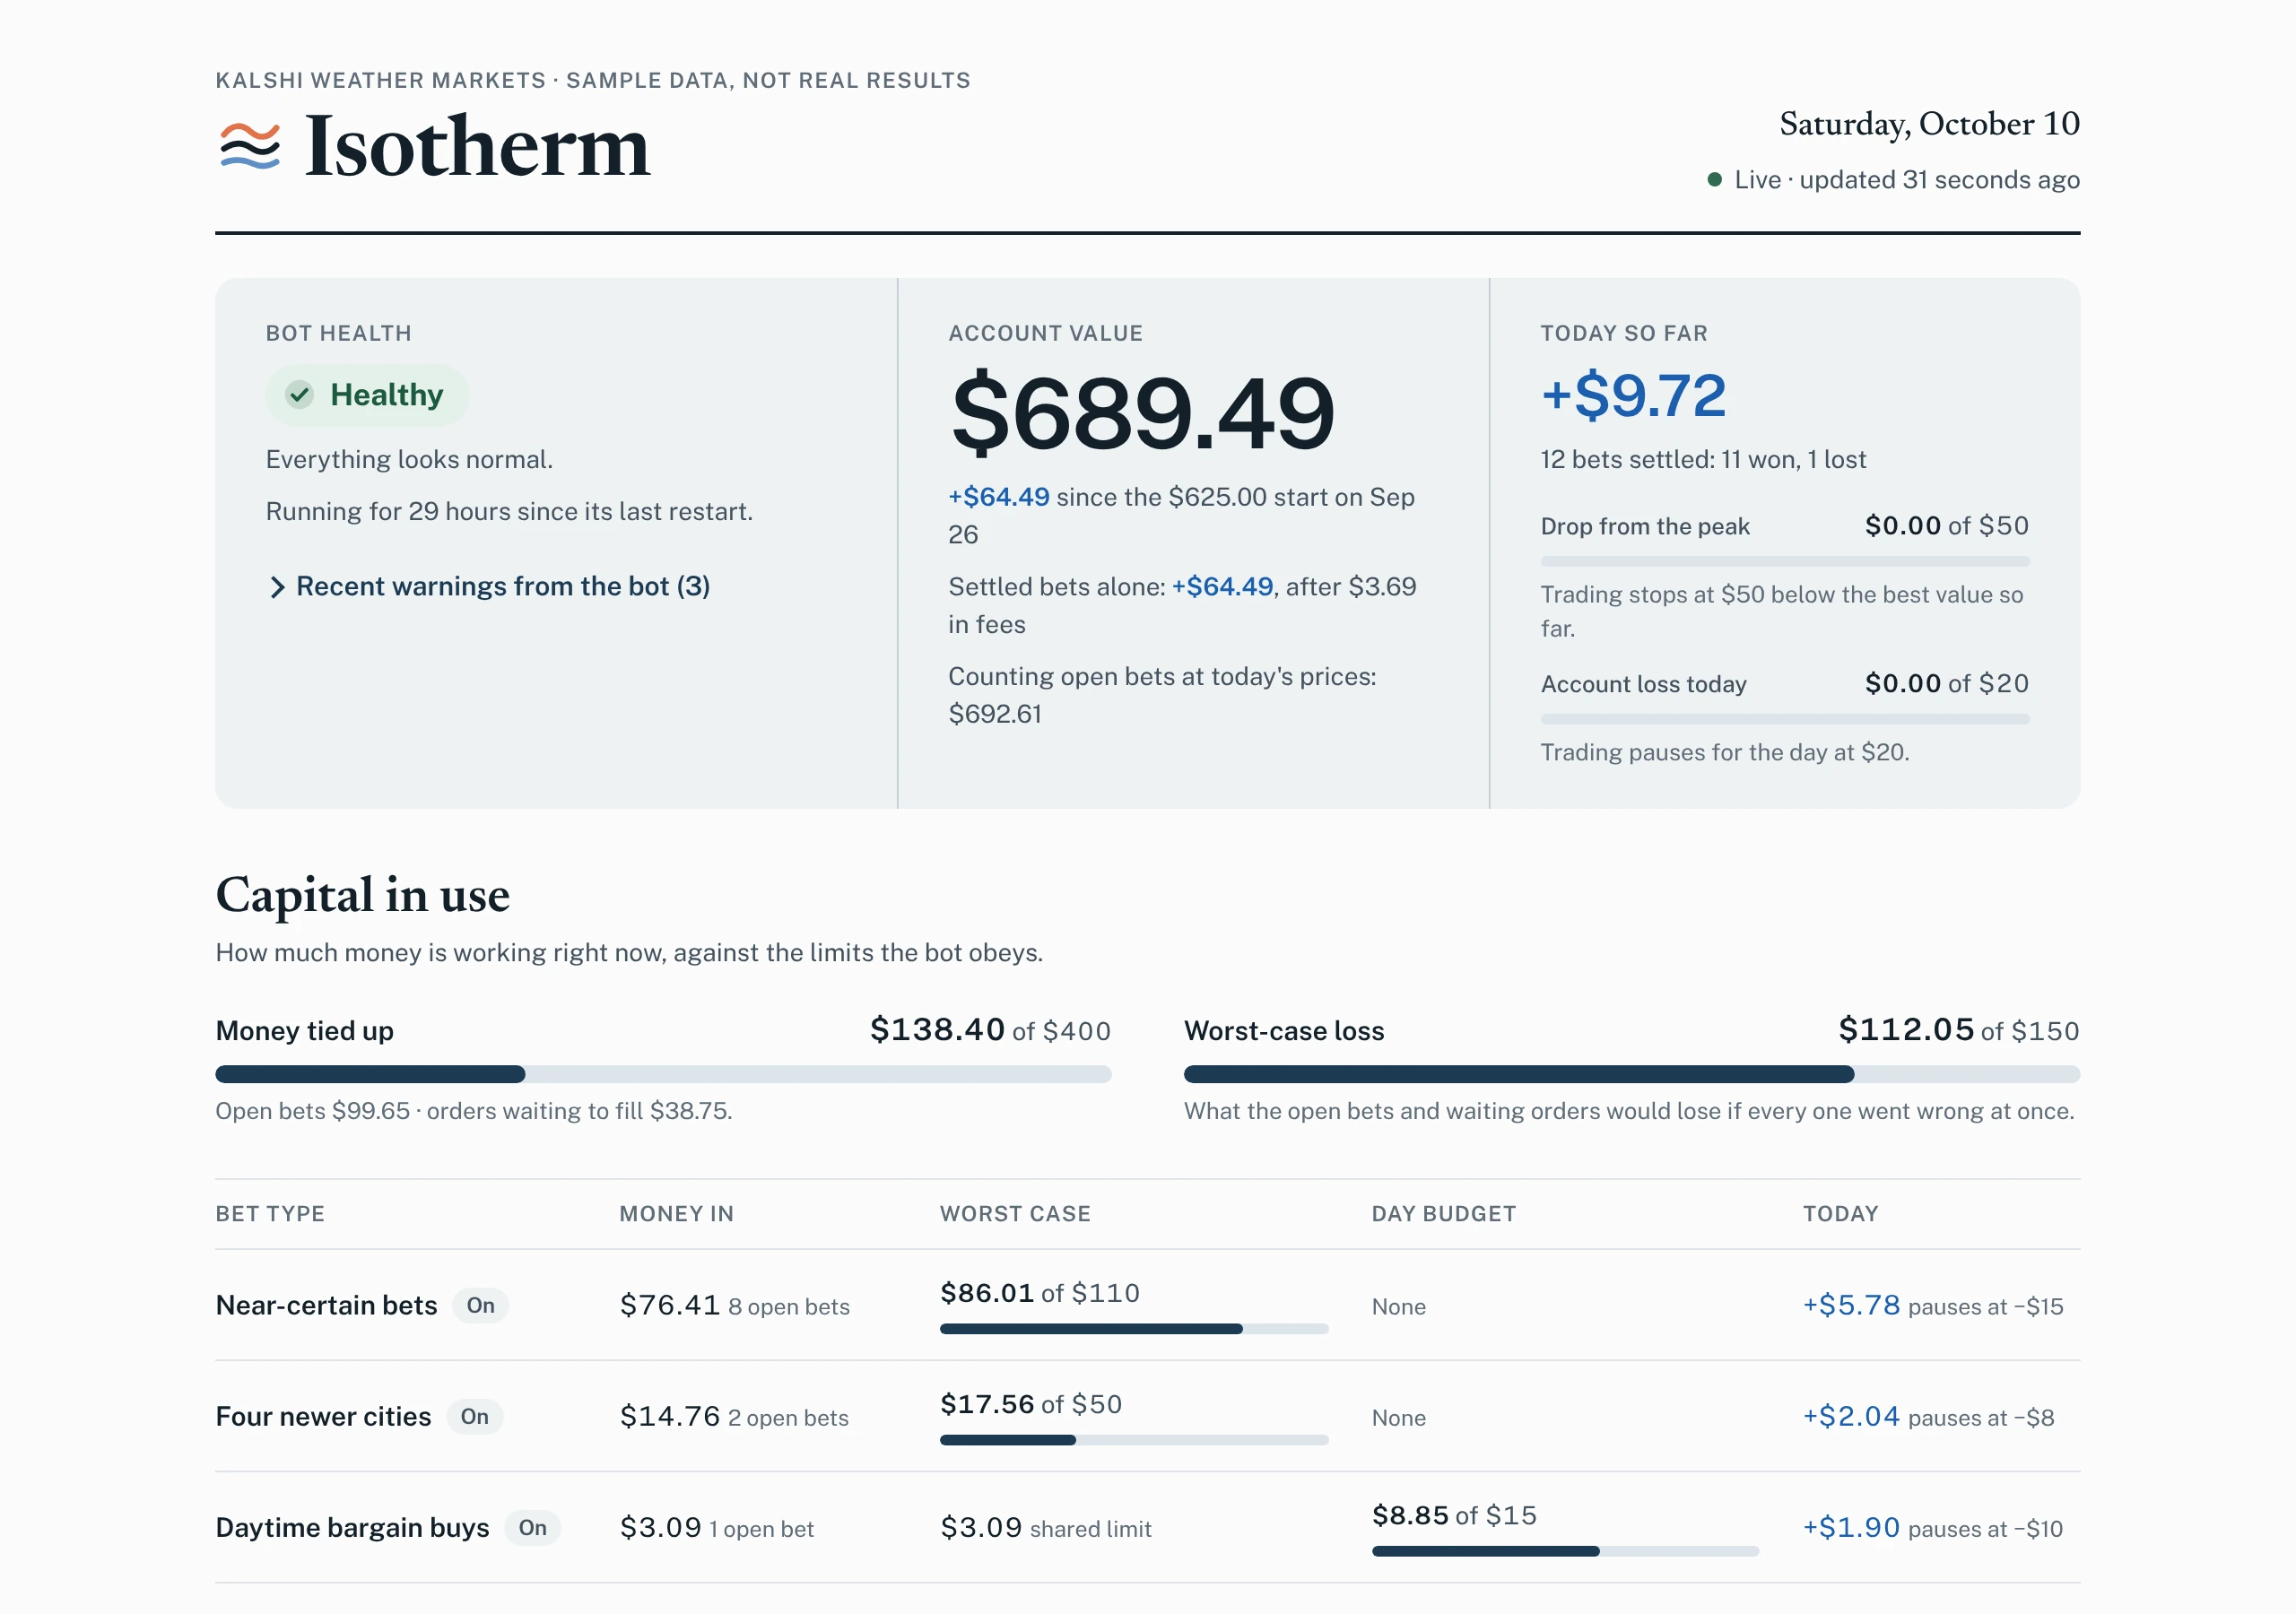Select the Near-certain bets row label

326,1305
